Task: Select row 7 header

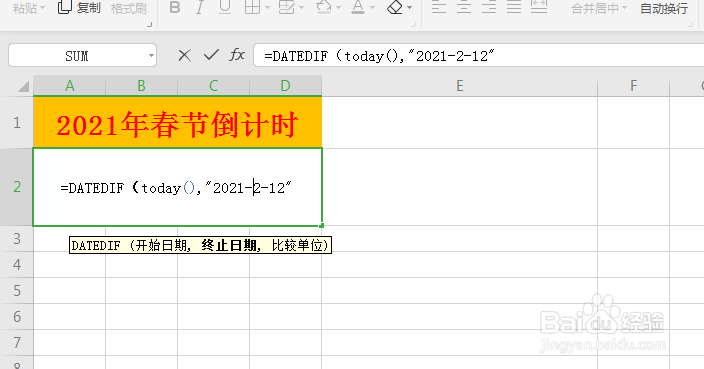Action: (17, 343)
